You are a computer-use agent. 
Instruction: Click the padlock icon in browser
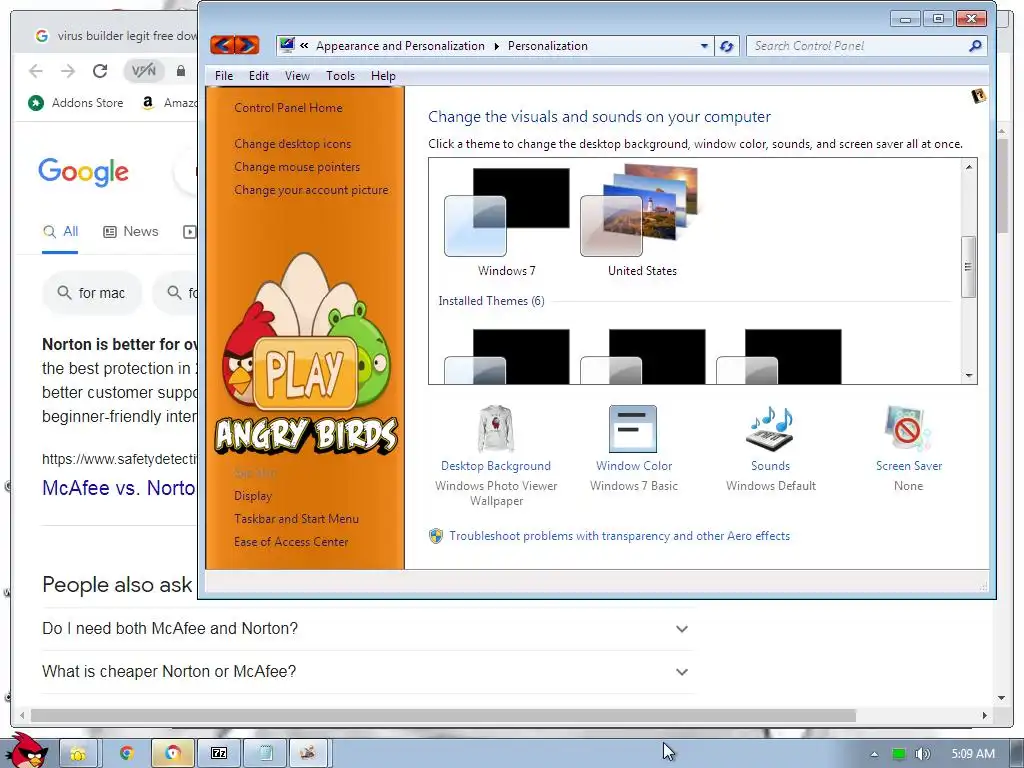pos(181,71)
